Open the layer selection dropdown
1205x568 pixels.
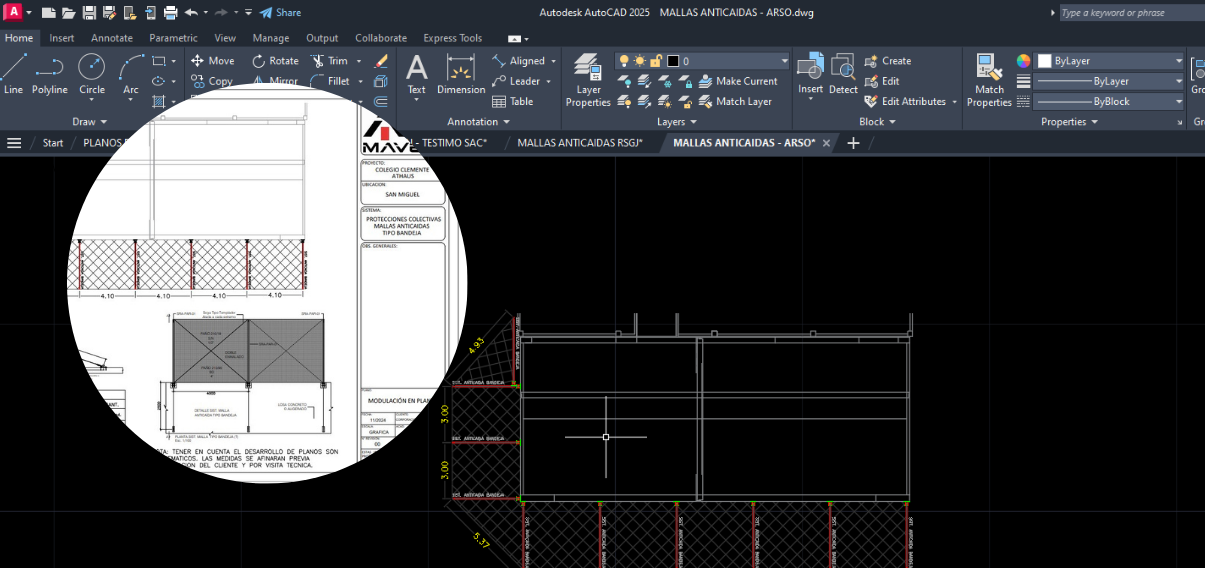point(784,61)
